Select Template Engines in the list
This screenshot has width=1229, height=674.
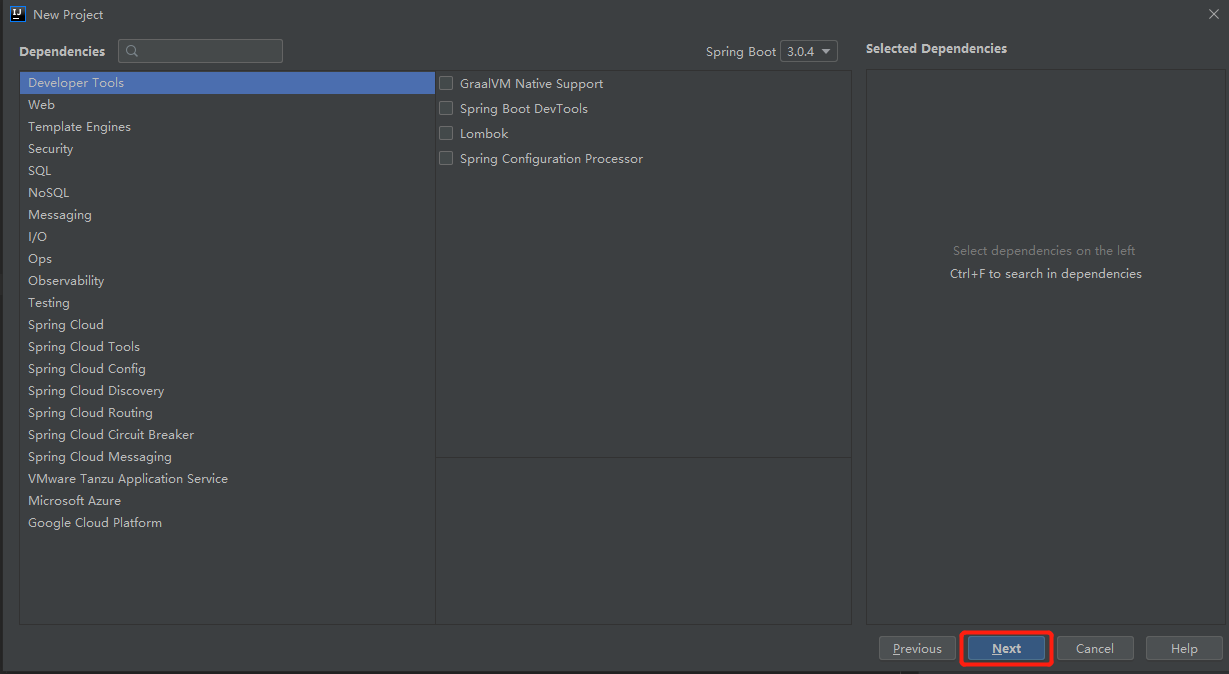tap(79, 127)
